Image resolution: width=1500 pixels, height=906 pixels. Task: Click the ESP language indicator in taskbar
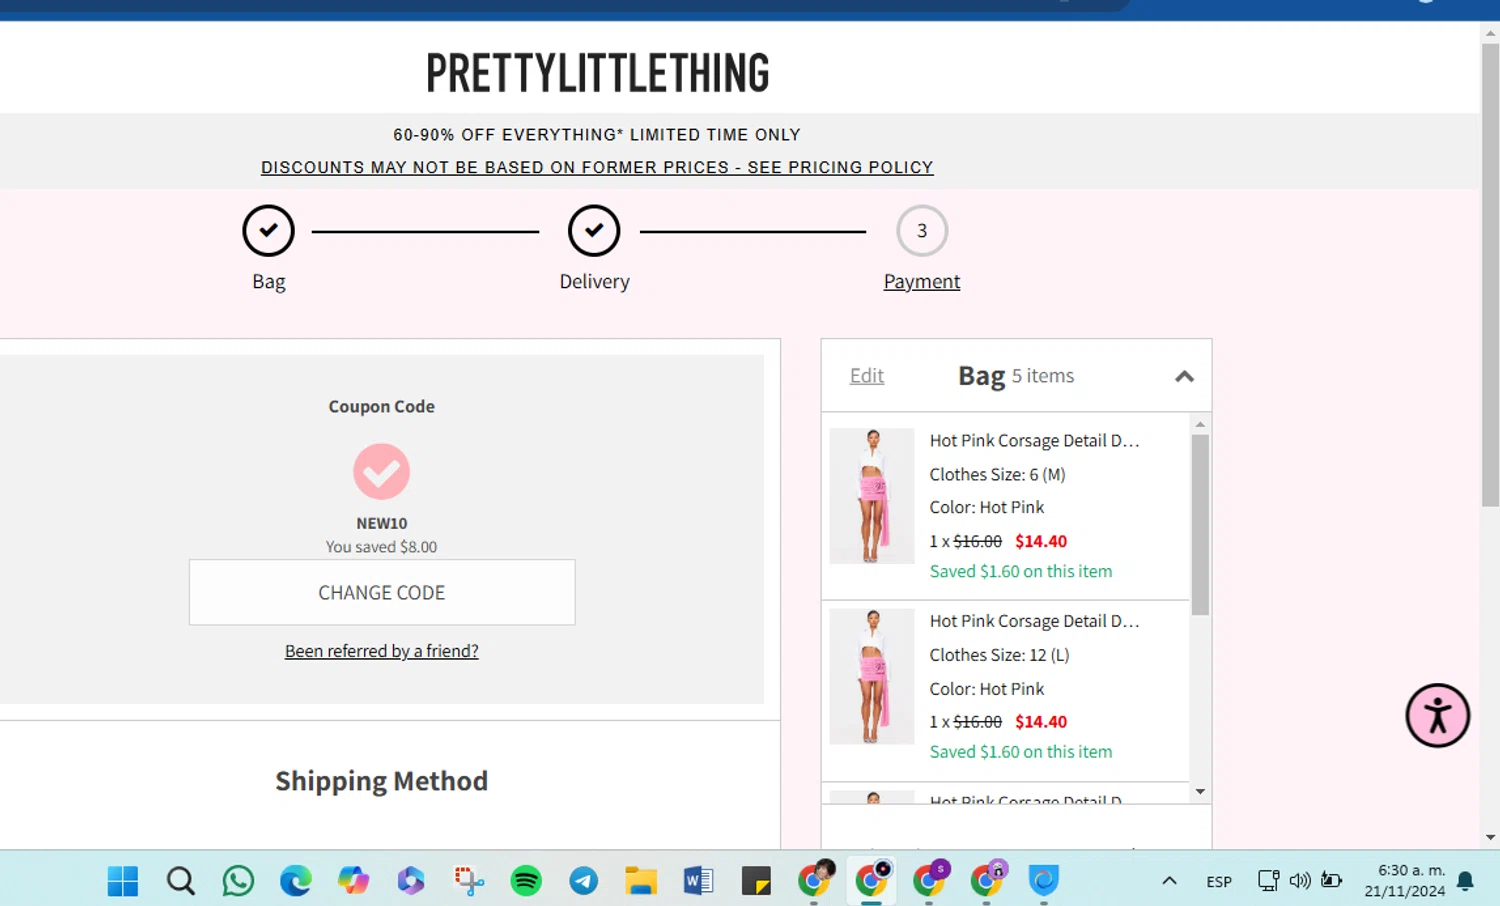[x=1219, y=881]
